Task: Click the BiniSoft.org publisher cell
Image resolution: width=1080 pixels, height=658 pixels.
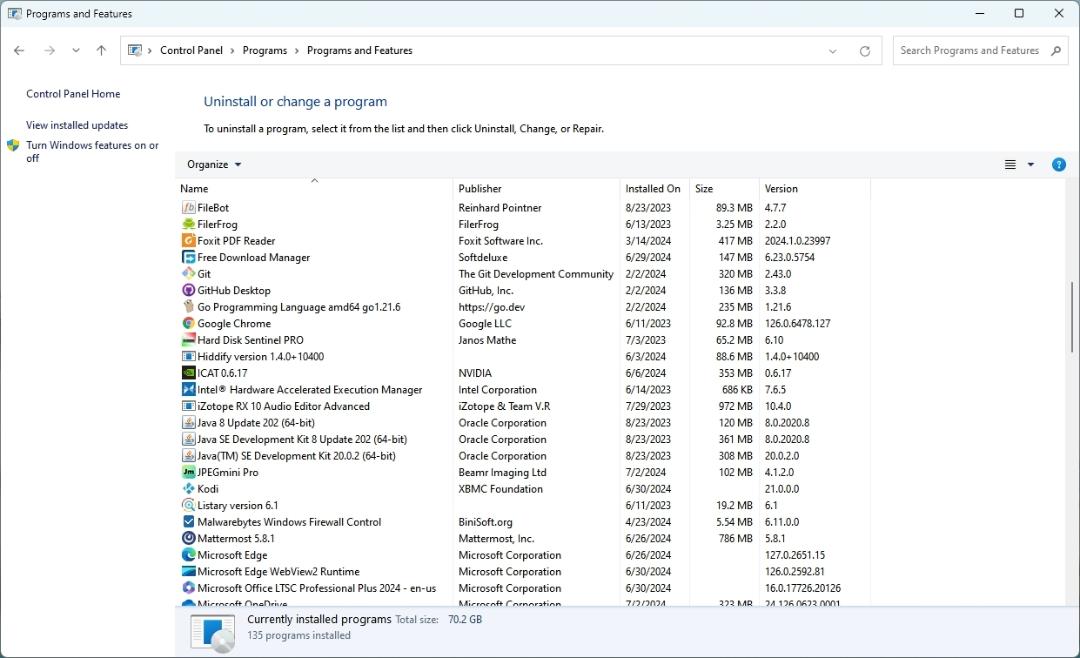Action: pos(486,522)
